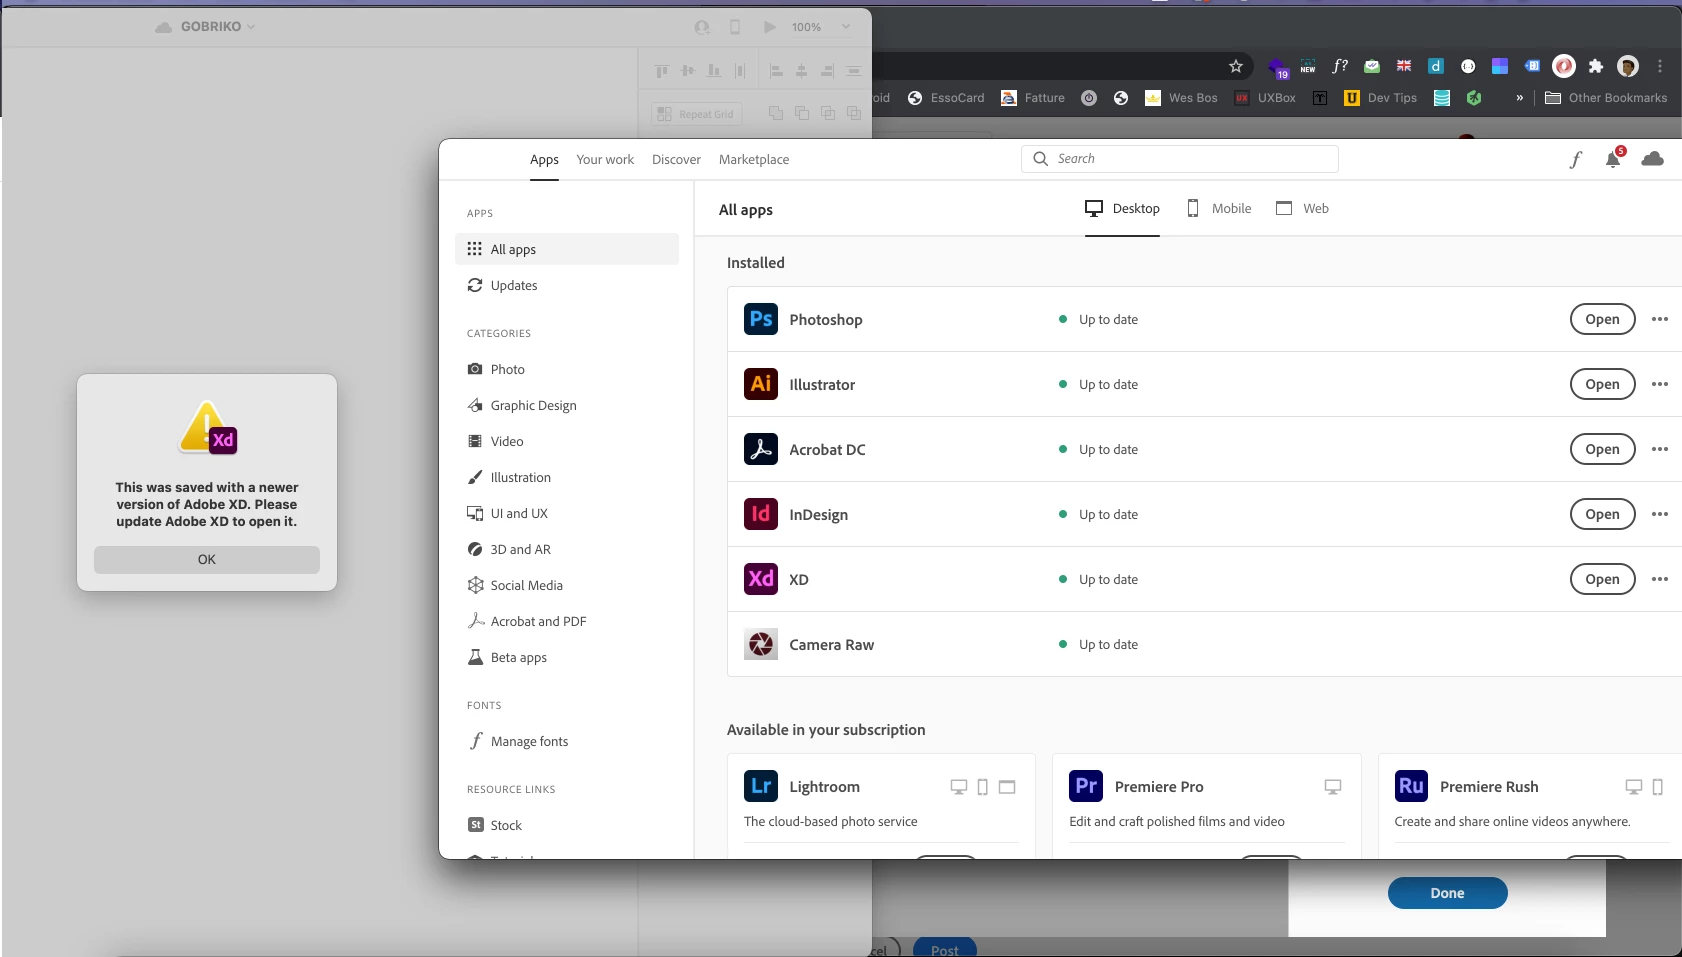
Task: Click the browser profile avatar
Action: click(1628, 66)
